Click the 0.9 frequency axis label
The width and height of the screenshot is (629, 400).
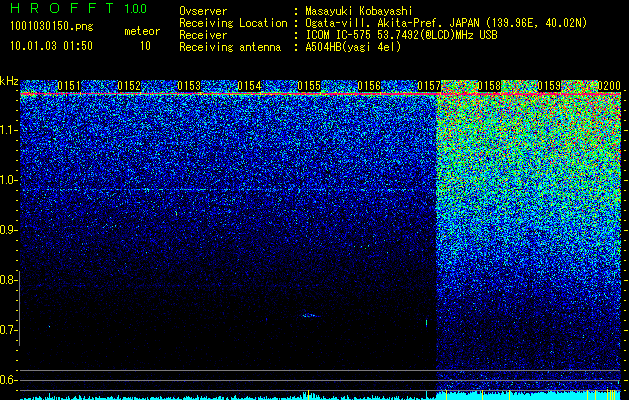9,230
